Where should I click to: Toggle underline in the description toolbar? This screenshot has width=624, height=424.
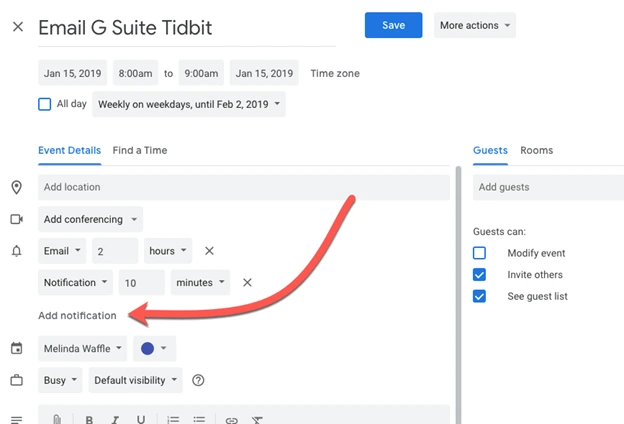pyautogui.click(x=140, y=420)
